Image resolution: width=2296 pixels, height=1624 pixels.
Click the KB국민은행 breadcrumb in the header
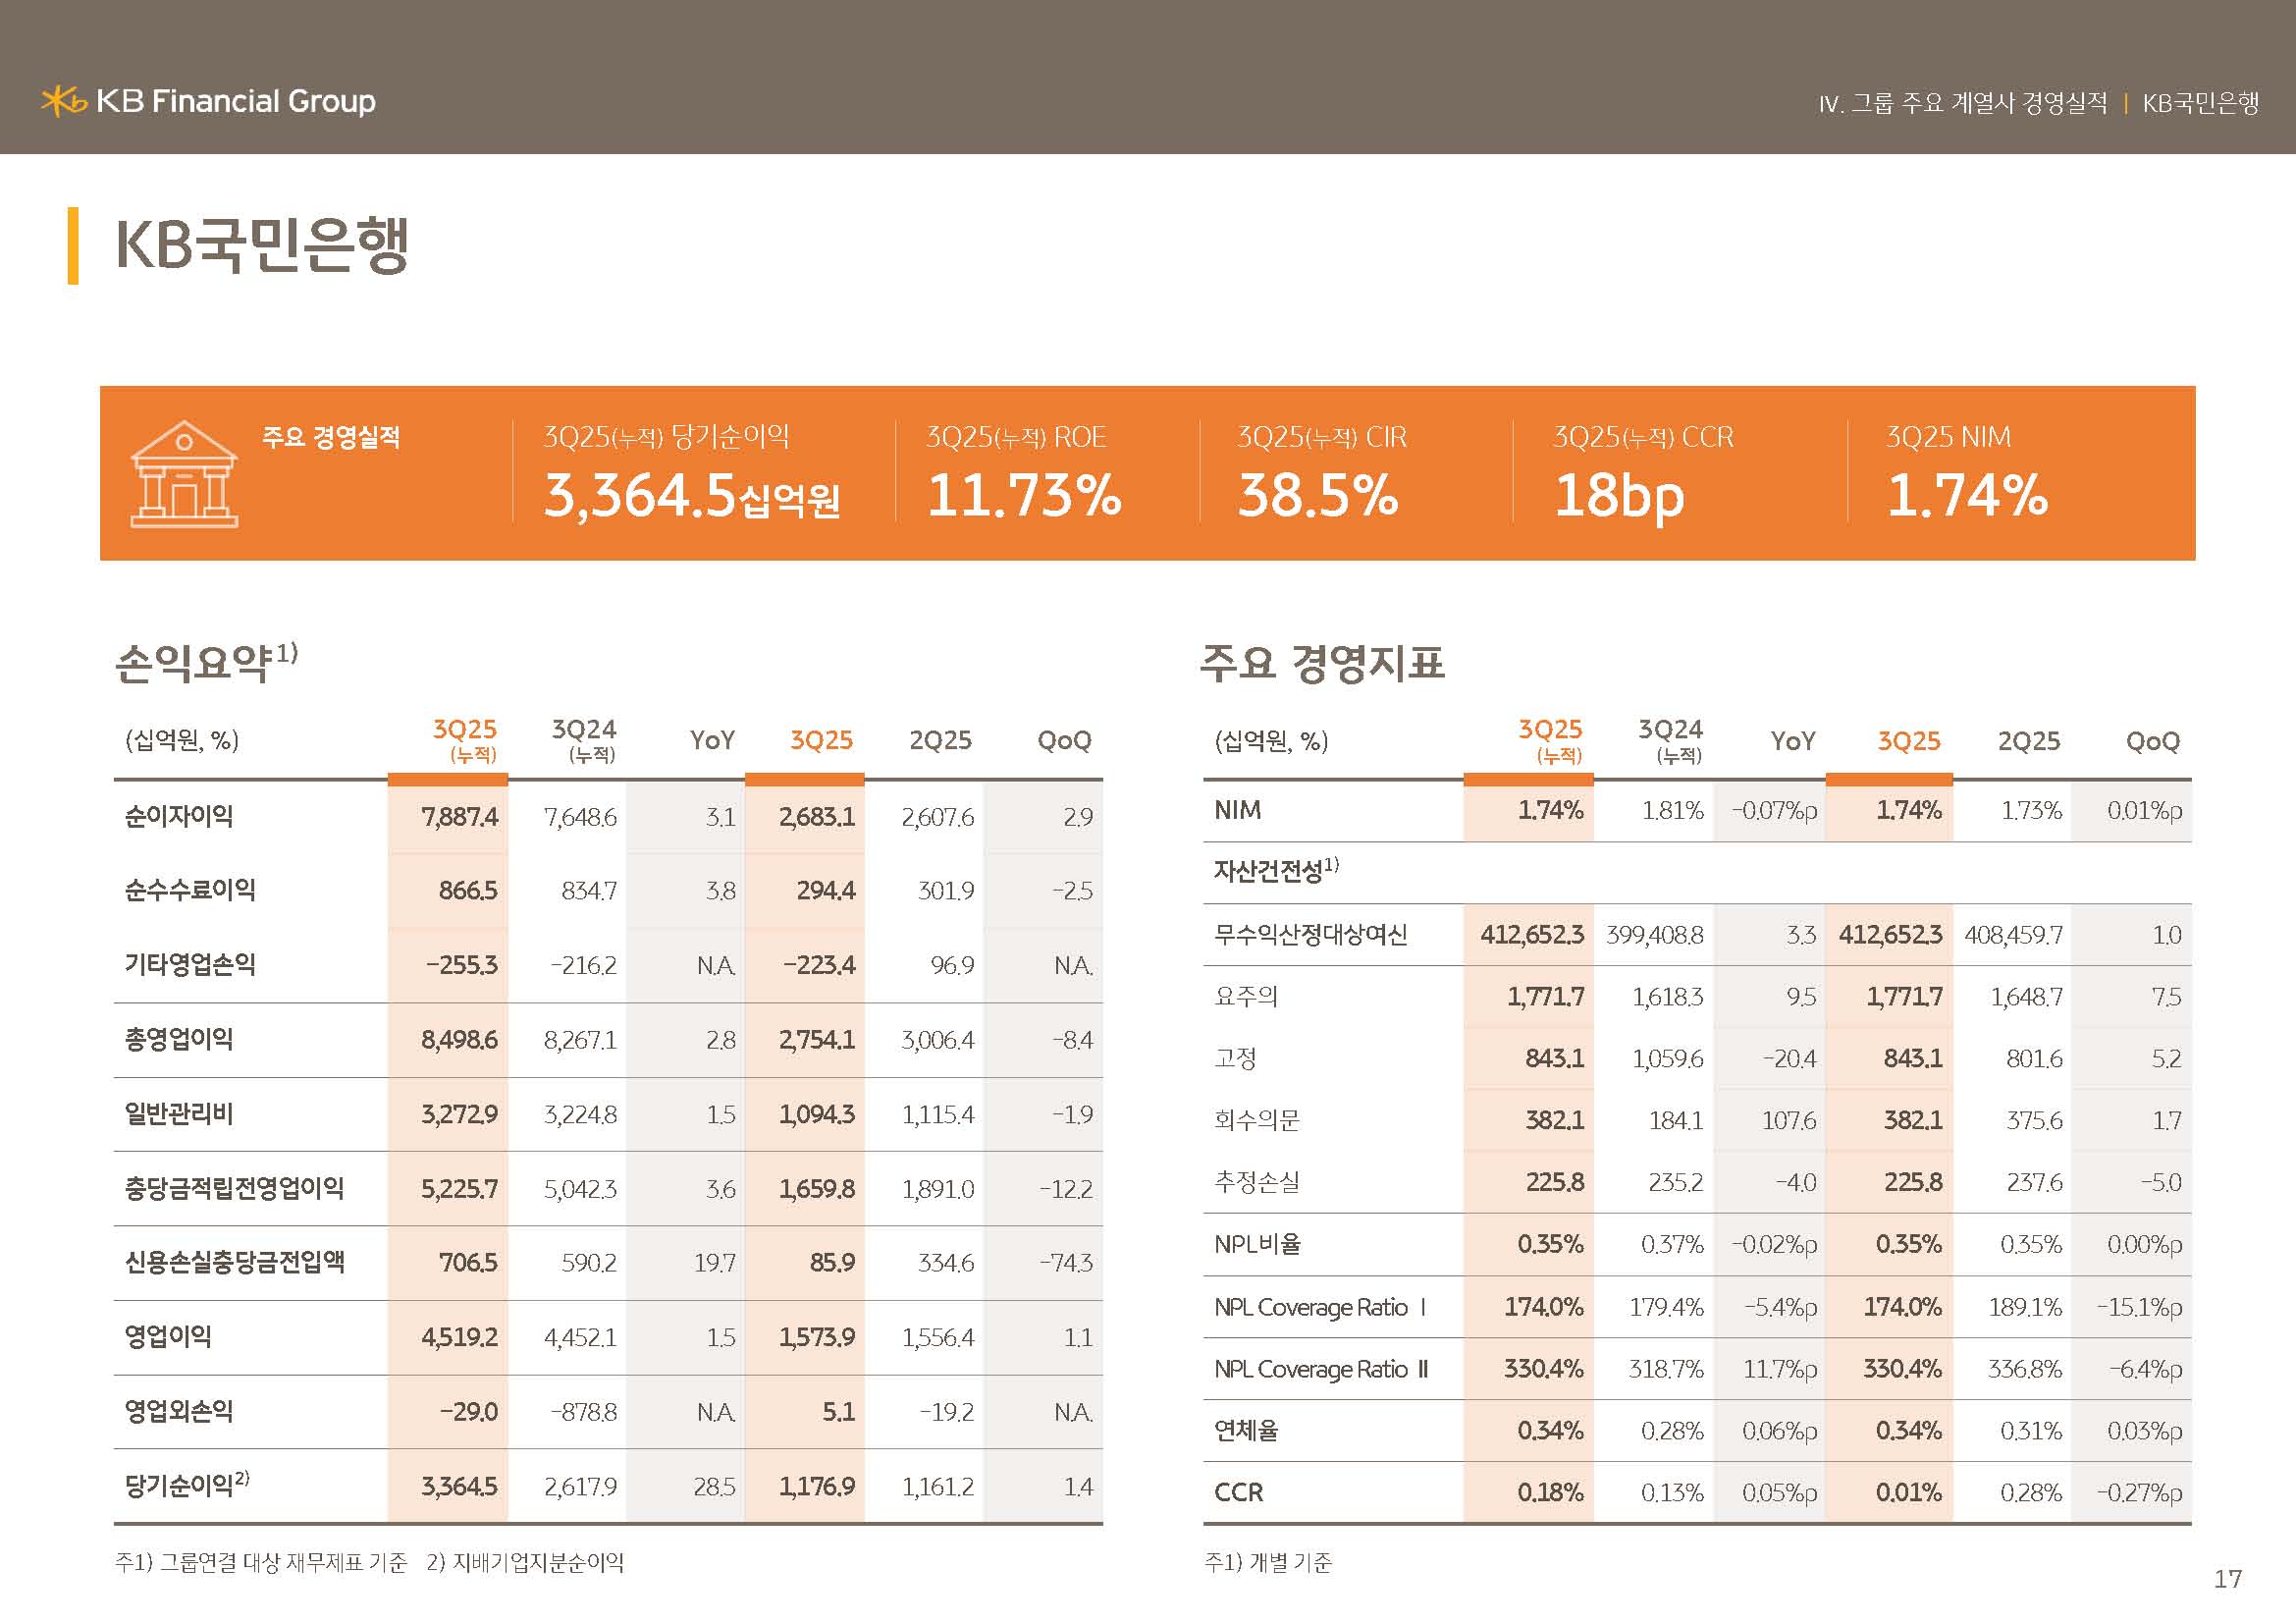2200,103
